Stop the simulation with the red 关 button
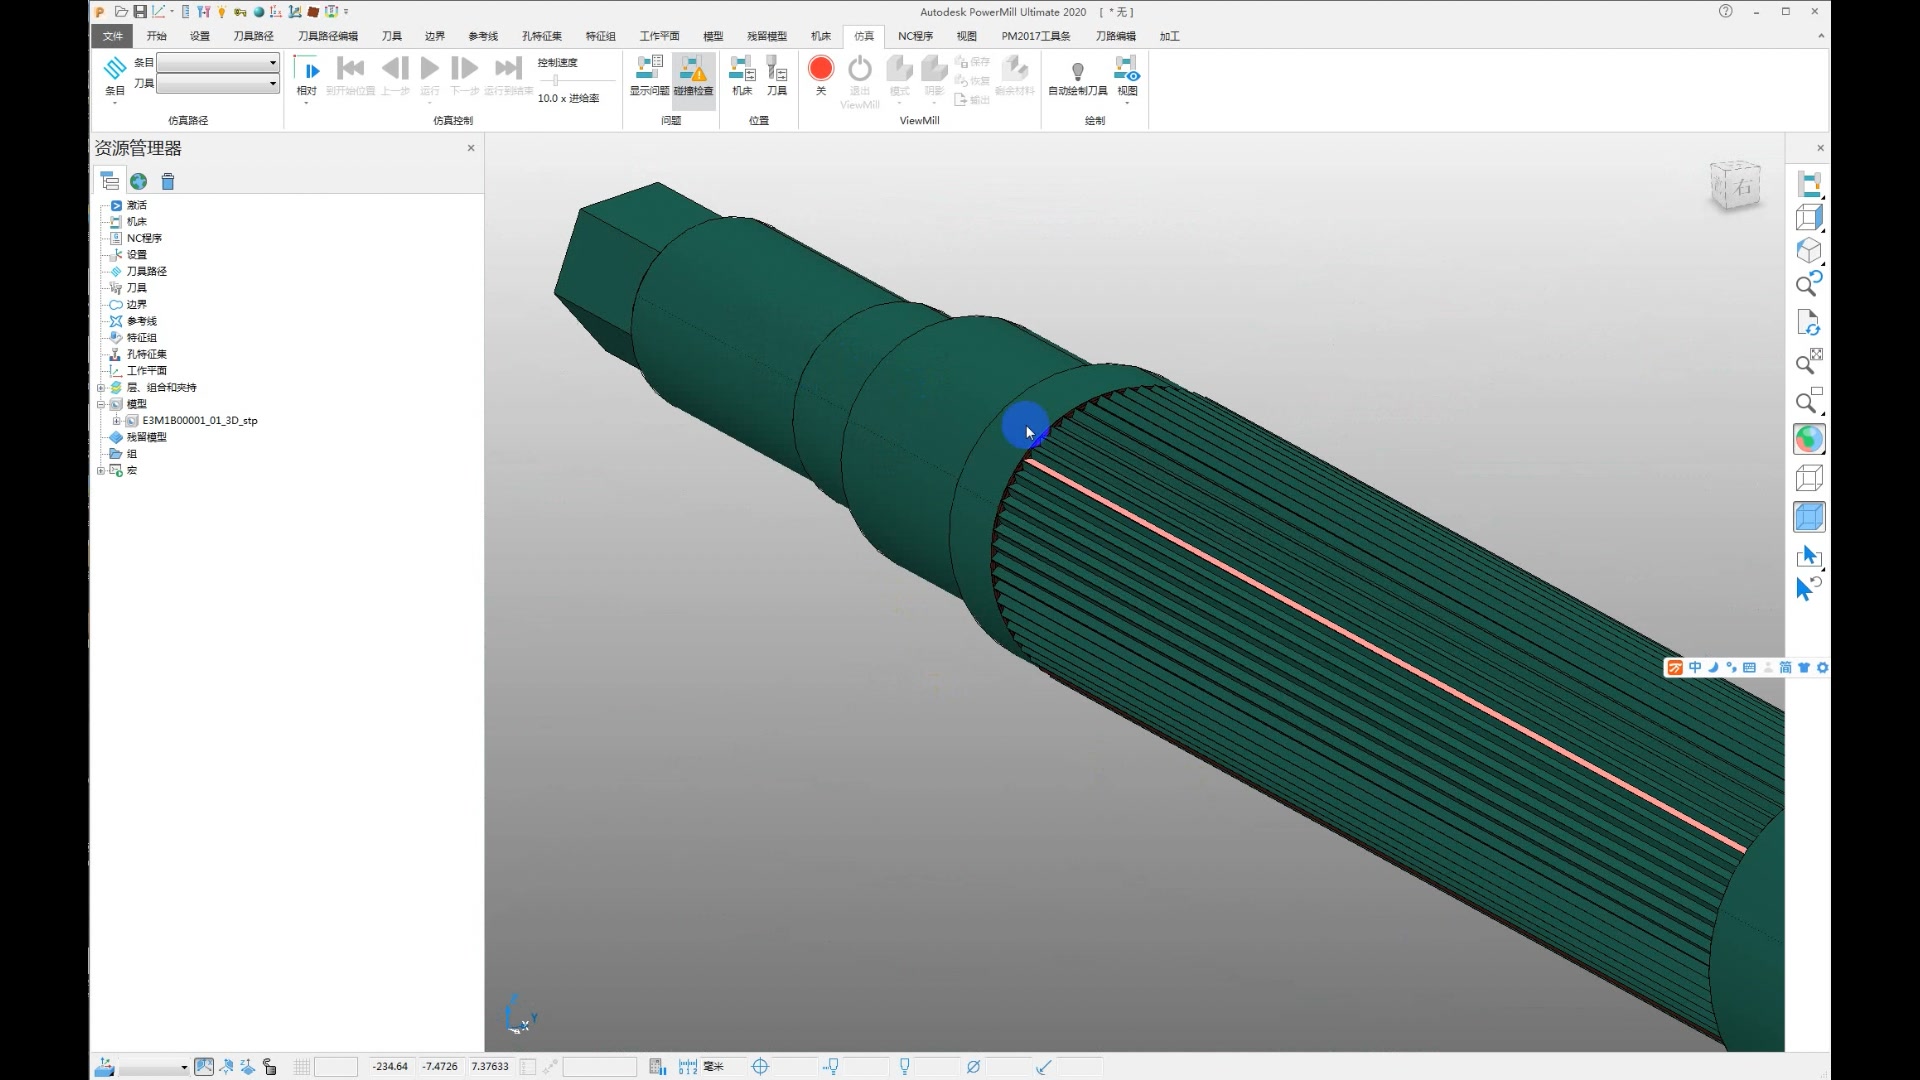Image resolution: width=1920 pixels, height=1080 pixels. pos(819,70)
